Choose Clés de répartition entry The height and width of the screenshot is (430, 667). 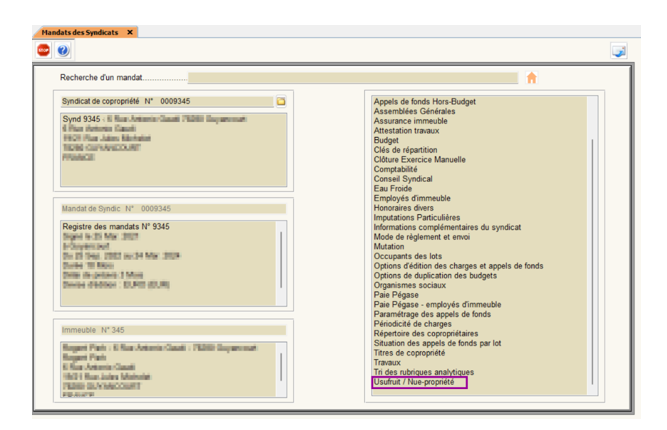tap(405, 150)
